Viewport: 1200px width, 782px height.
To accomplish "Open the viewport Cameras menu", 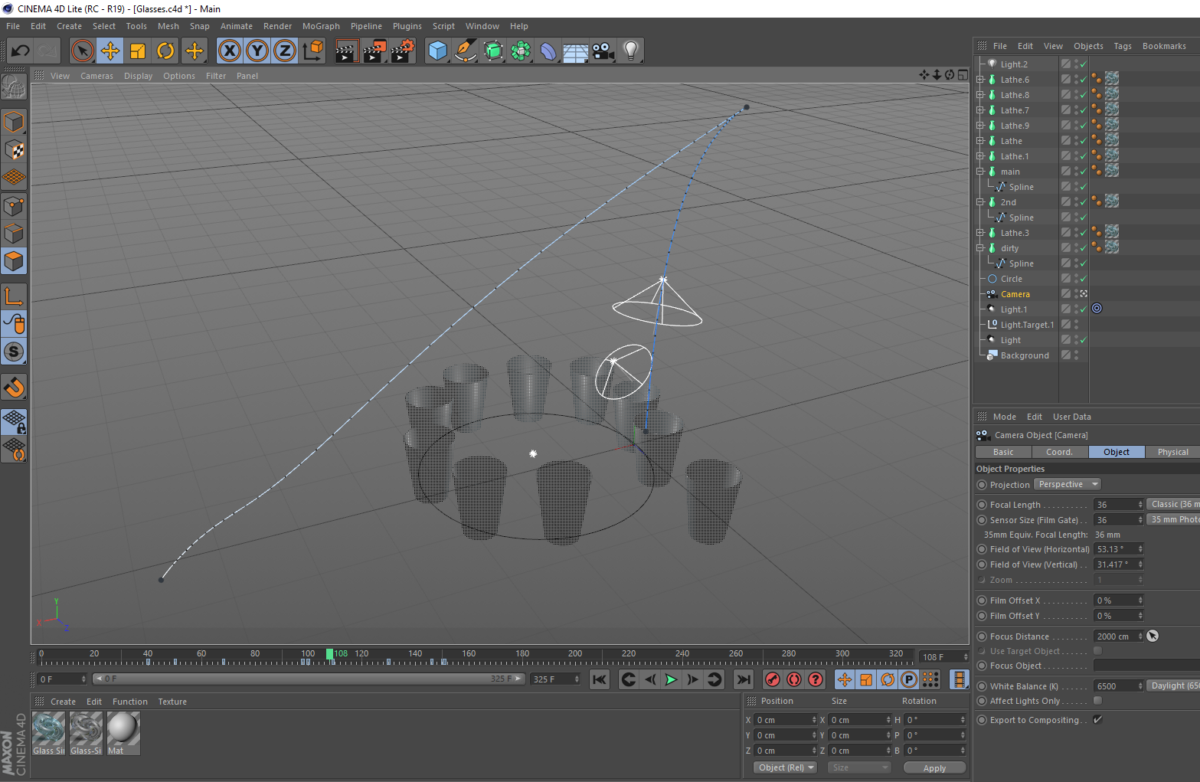I will point(97,76).
